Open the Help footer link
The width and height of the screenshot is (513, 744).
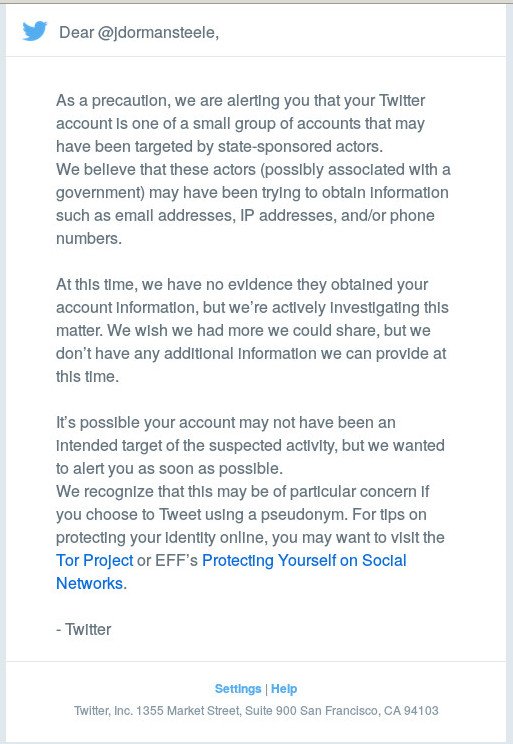[284, 688]
